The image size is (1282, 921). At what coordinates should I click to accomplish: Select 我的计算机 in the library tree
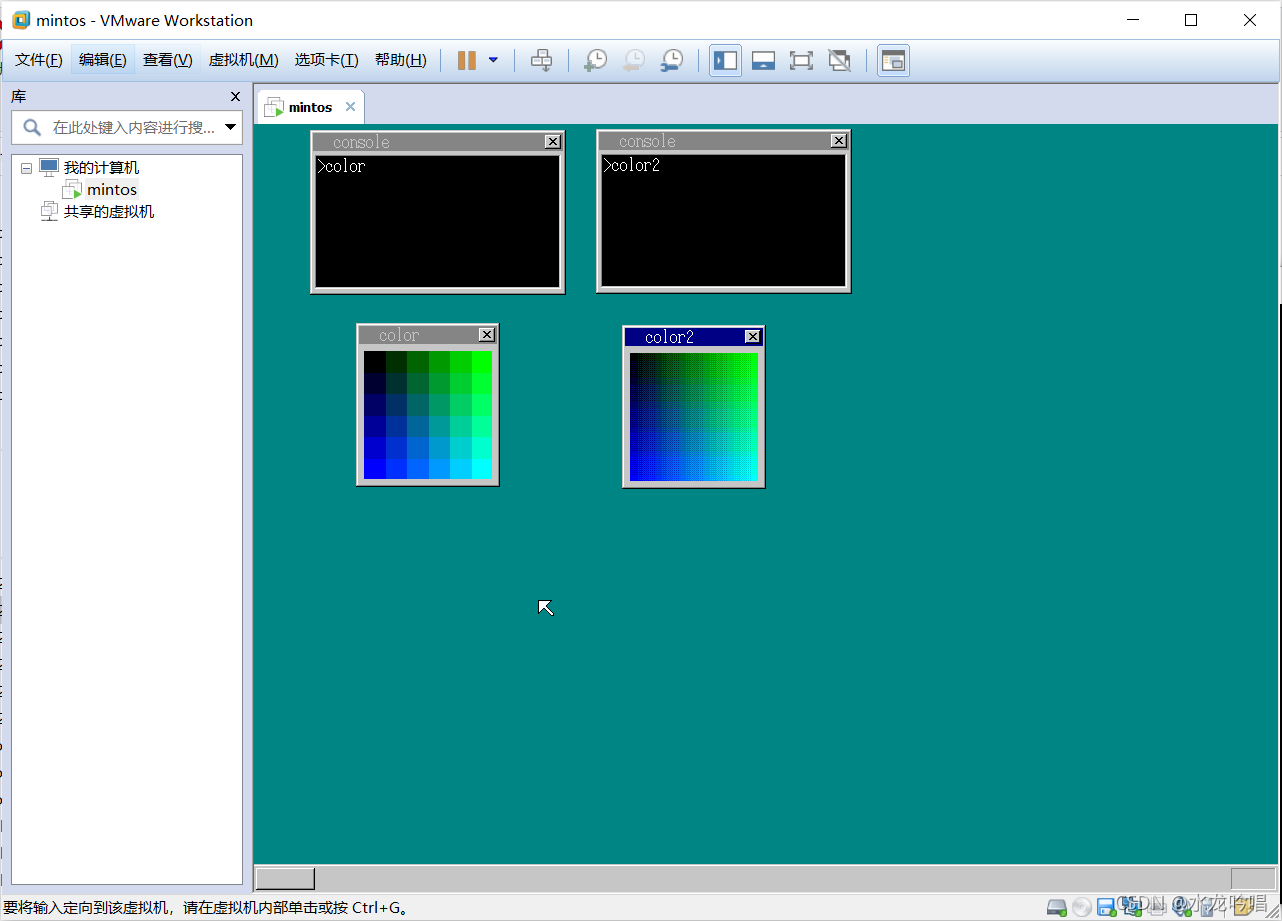click(x=101, y=168)
